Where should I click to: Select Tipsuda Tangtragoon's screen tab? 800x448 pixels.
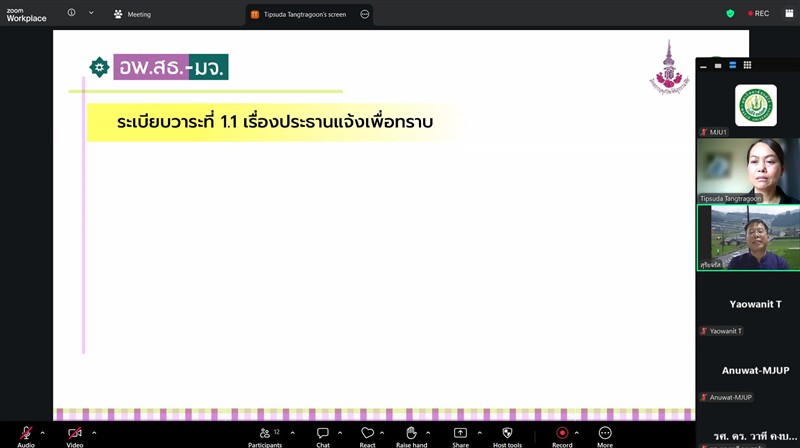[x=304, y=14]
